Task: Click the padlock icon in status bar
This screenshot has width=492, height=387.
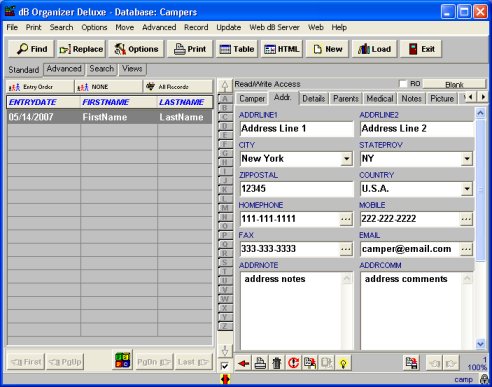Action: 483,379
